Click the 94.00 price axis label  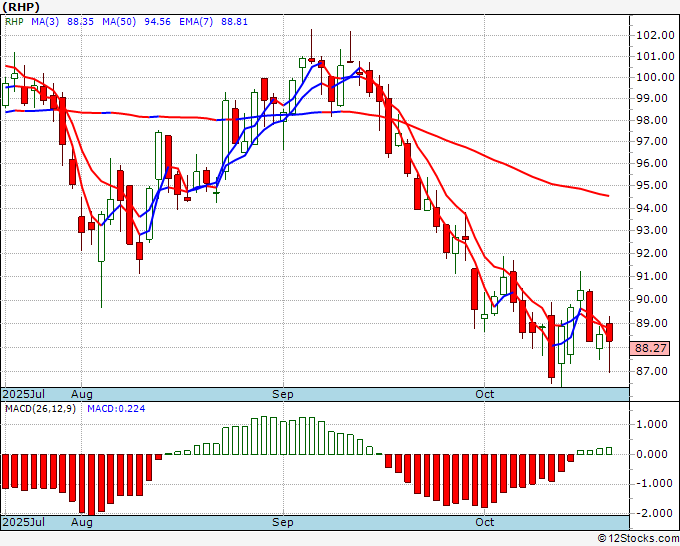pyautogui.click(x=652, y=208)
